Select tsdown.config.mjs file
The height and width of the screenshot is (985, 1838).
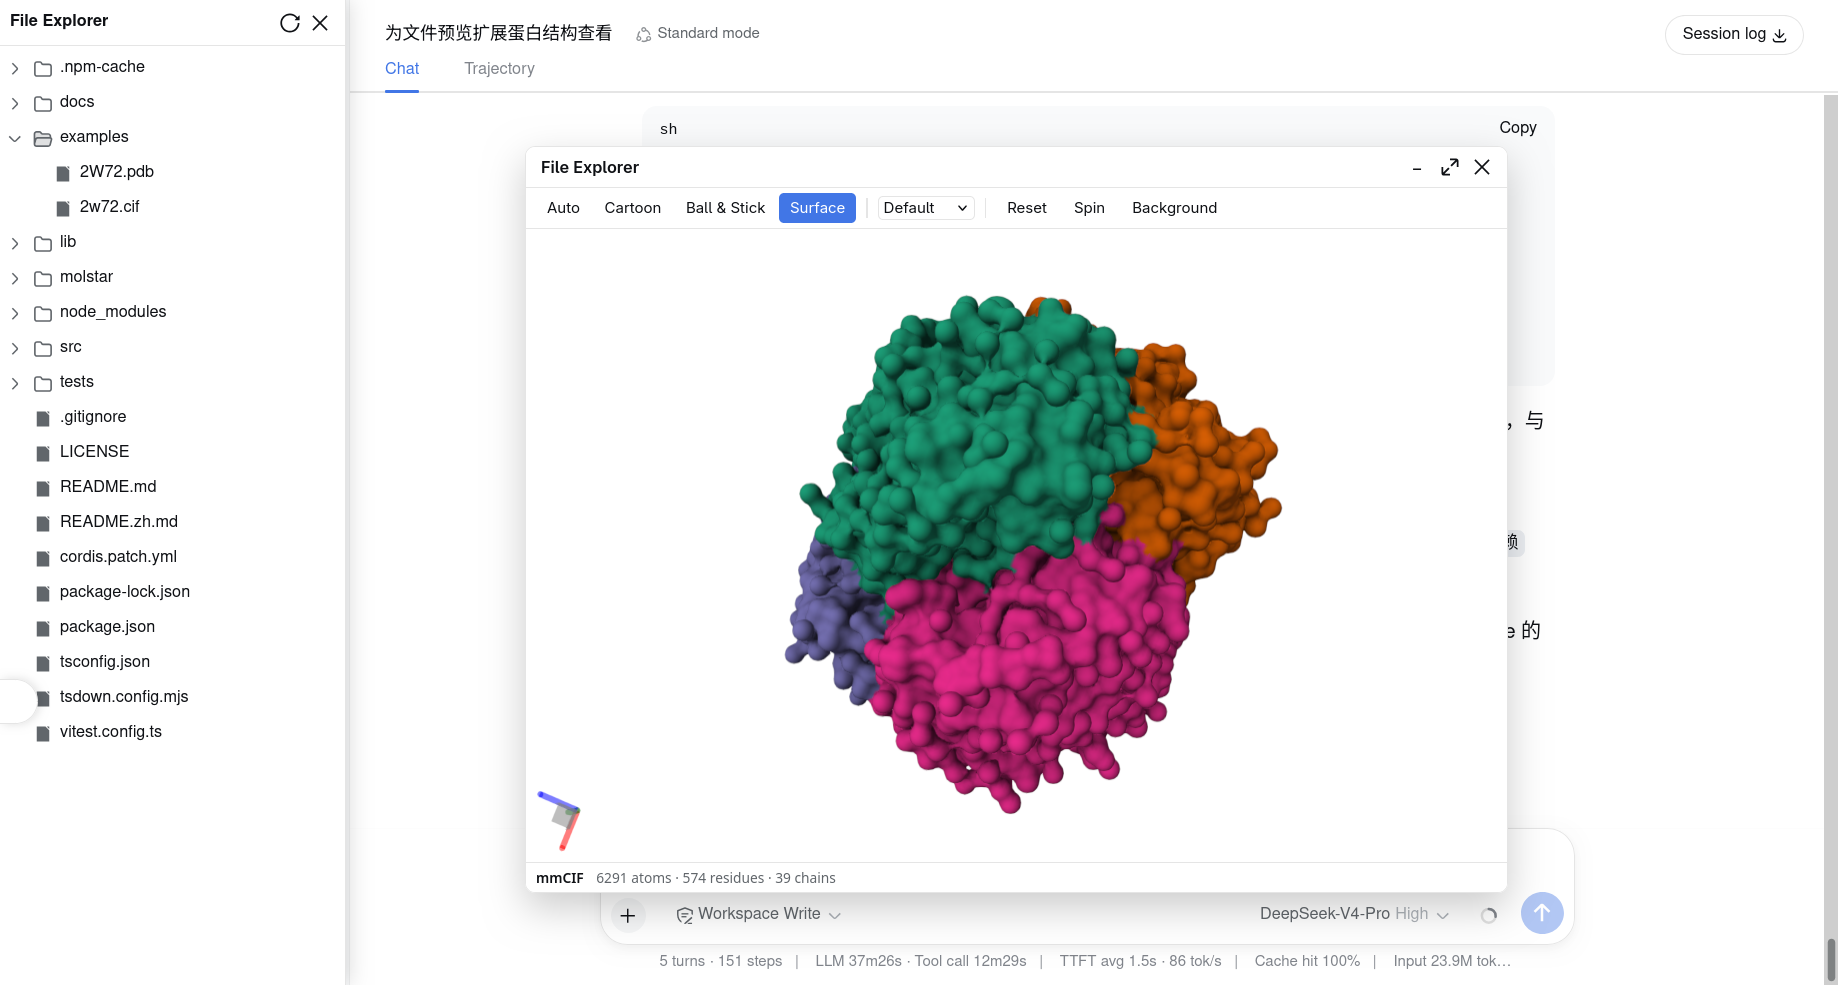pyautogui.click(x=124, y=697)
